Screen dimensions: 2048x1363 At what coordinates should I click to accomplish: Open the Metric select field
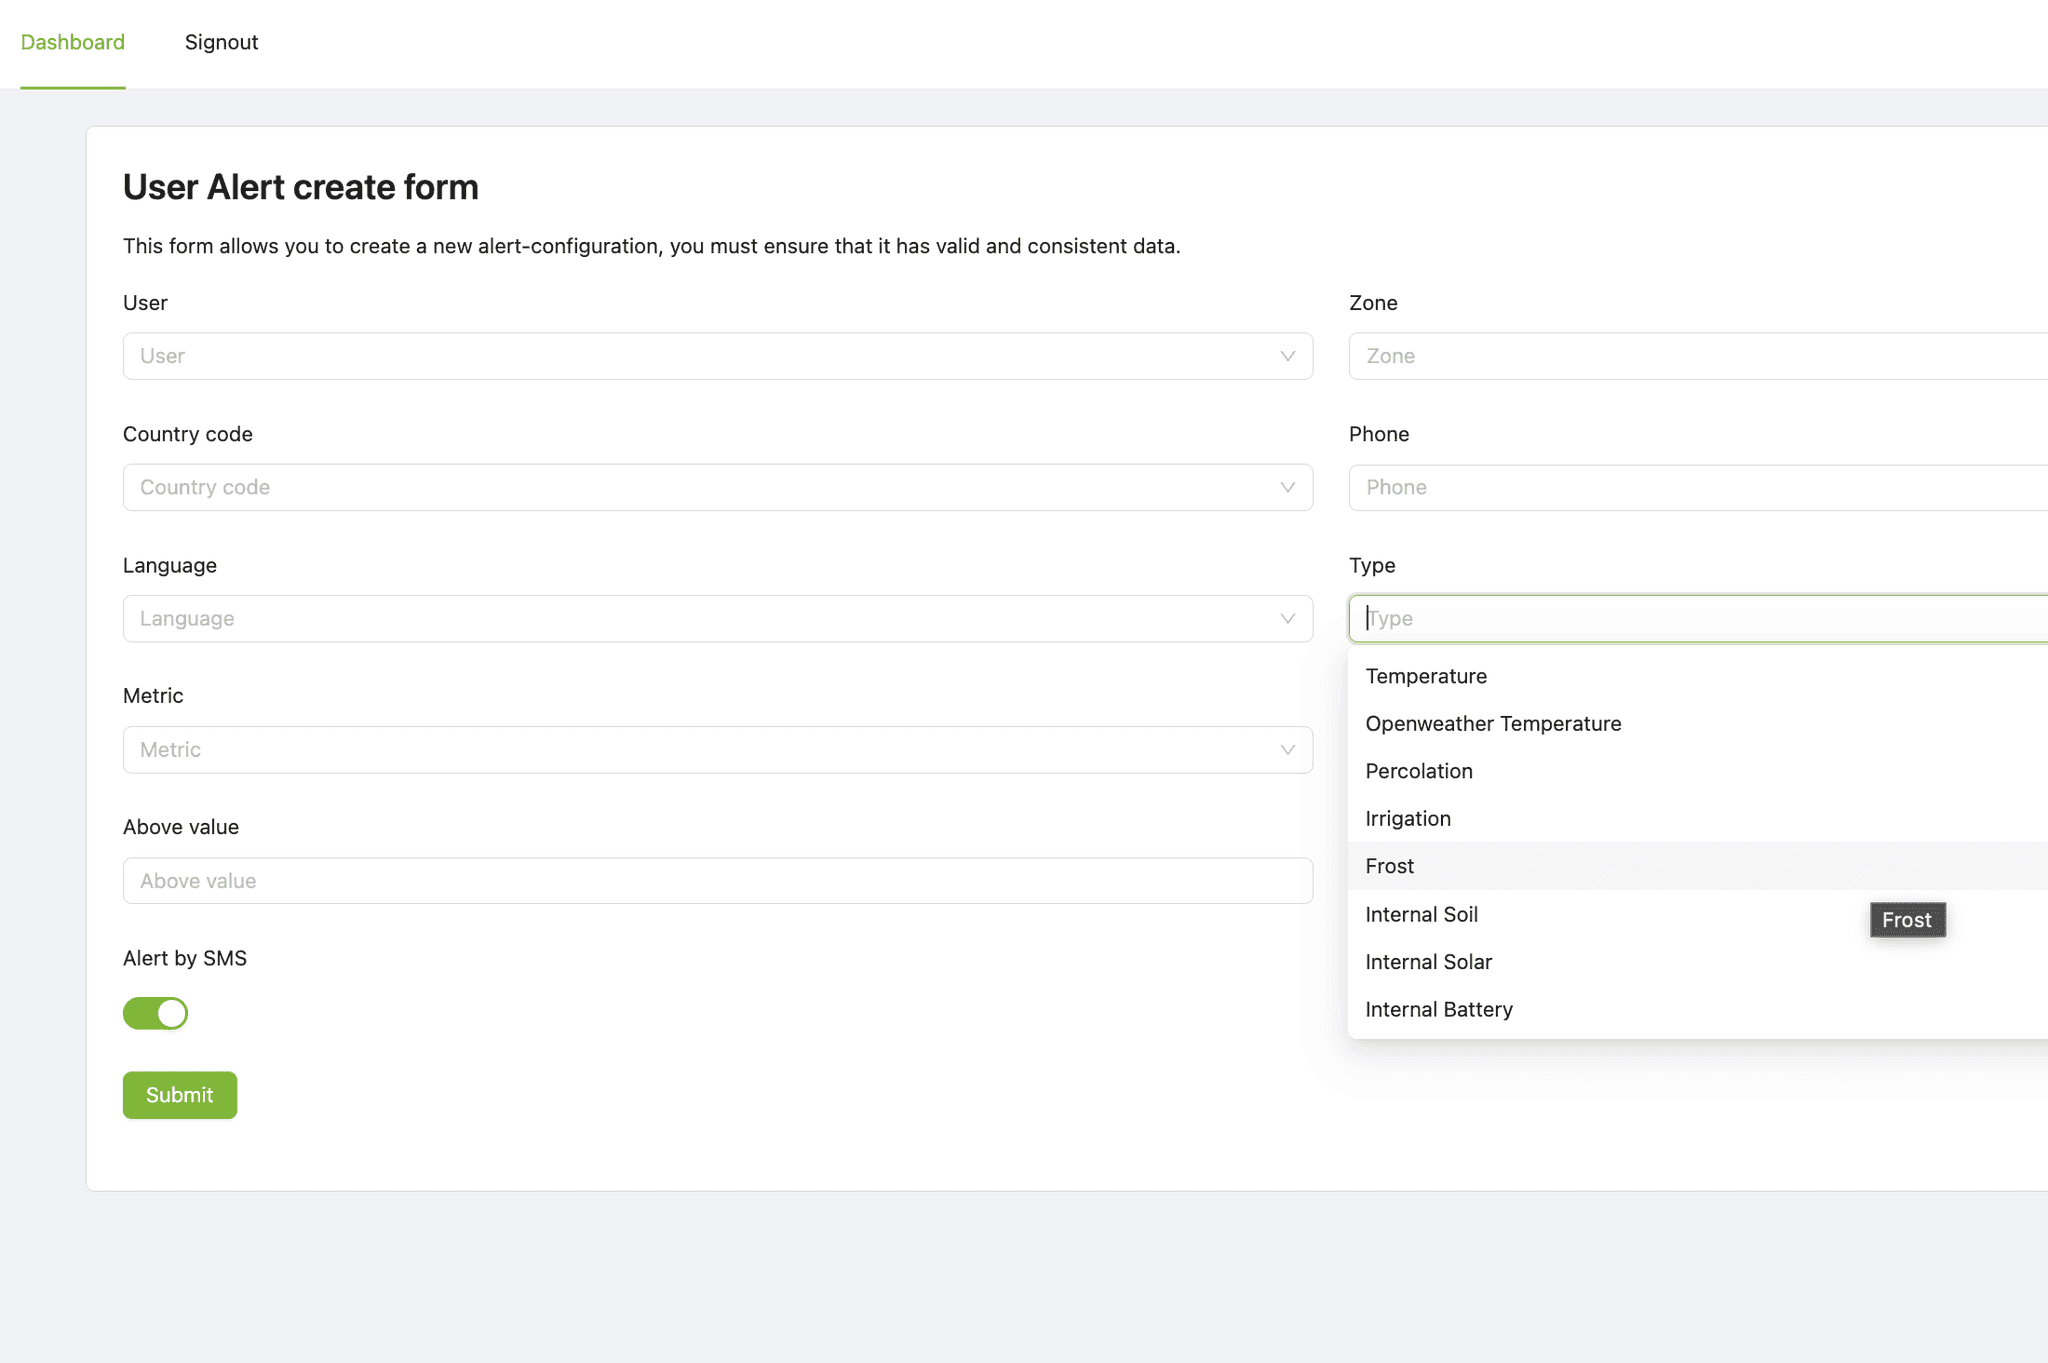pyautogui.click(x=700, y=750)
